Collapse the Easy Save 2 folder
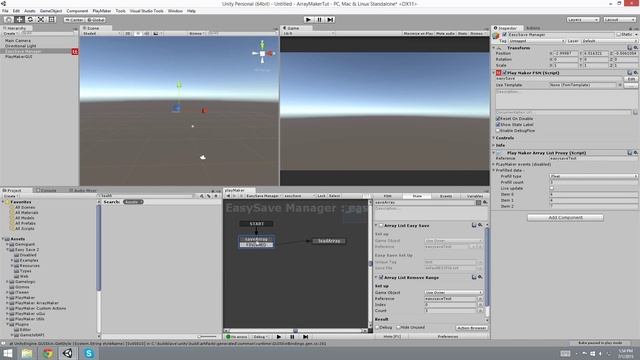The width and height of the screenshot is (640, 360). point(7,249)
